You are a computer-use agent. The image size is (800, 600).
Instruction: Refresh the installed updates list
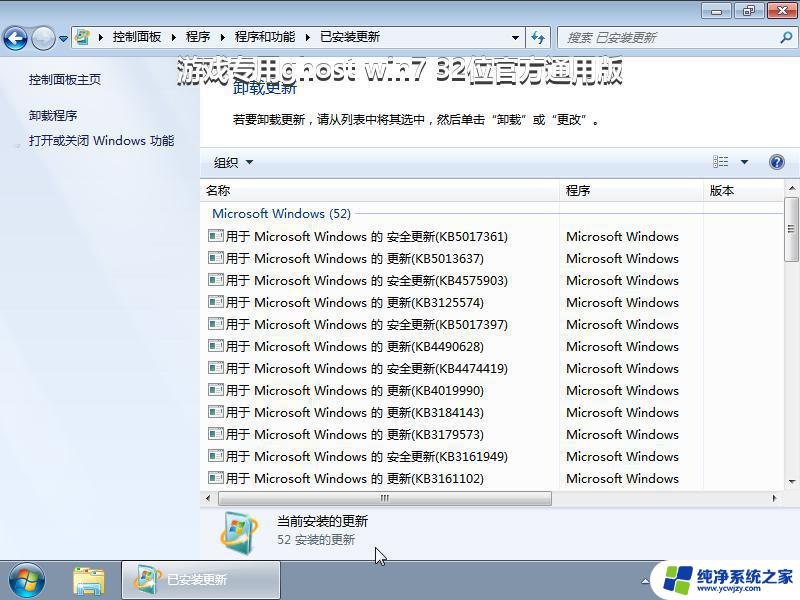click(538, 37)
